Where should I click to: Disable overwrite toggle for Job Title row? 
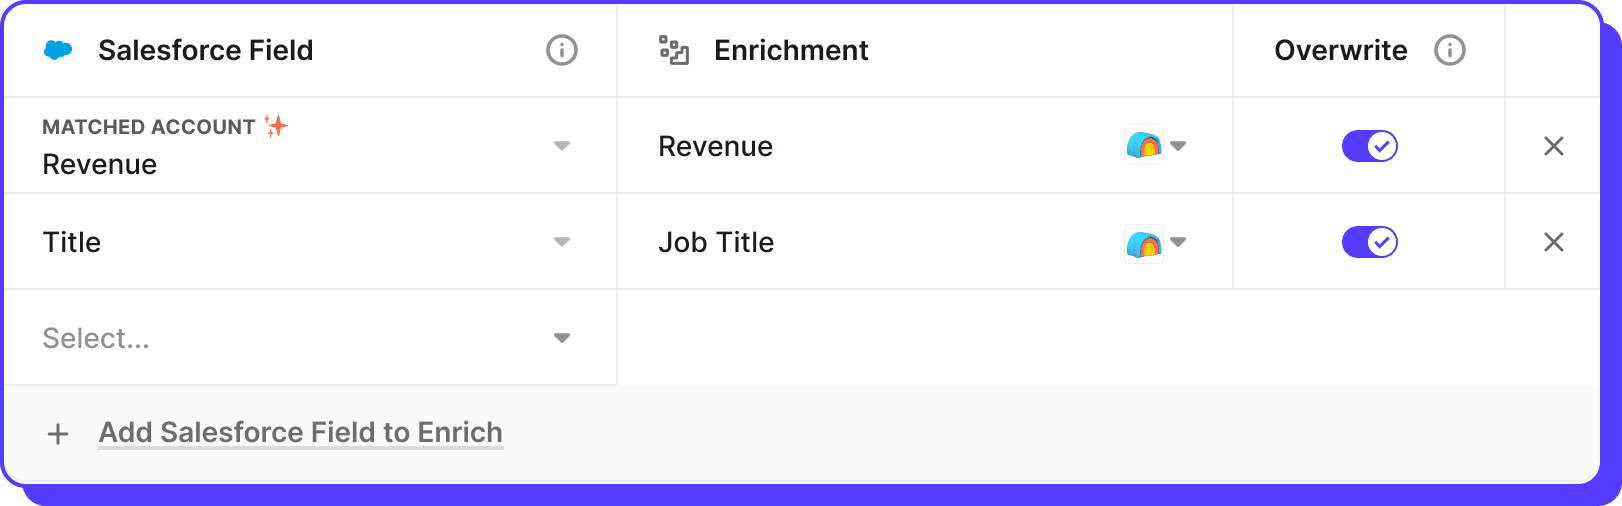pos(1370,242)
